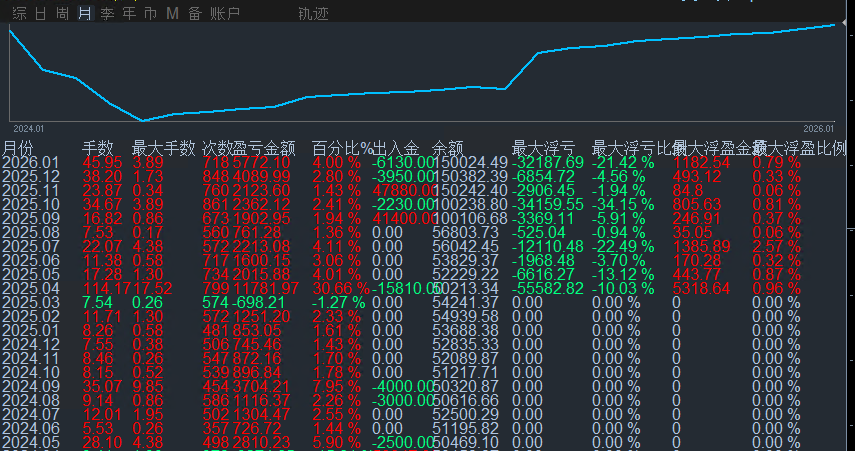Screen dimensions: 855x451
Task: Click the 余额 column header
Action: point(448,148)
